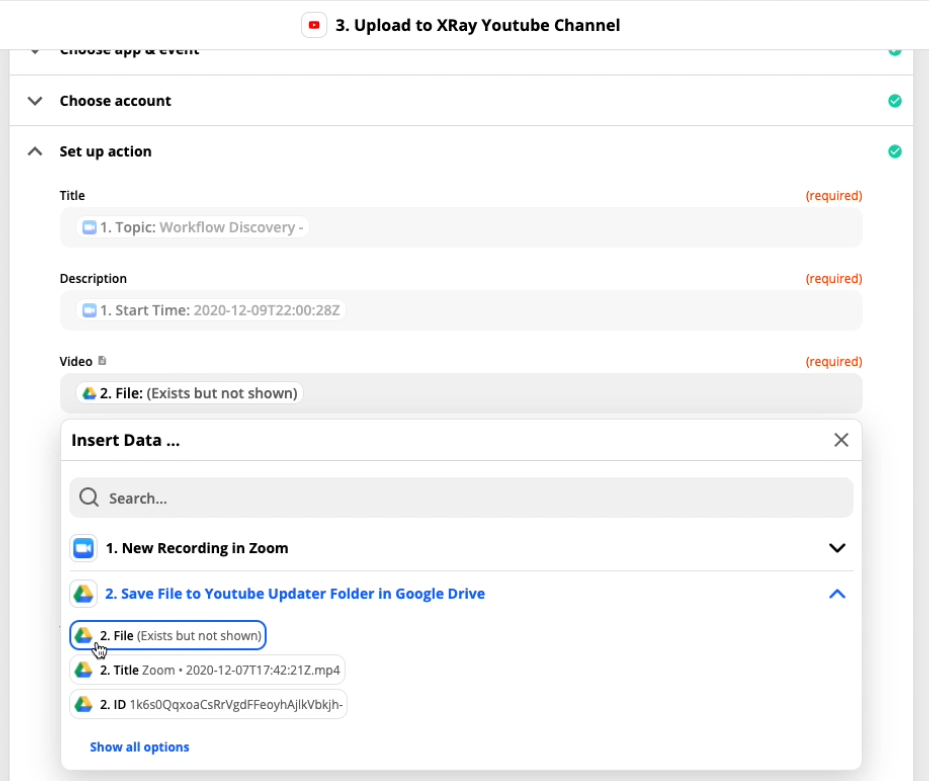Close the Insert Data panel

coord(841,440)
